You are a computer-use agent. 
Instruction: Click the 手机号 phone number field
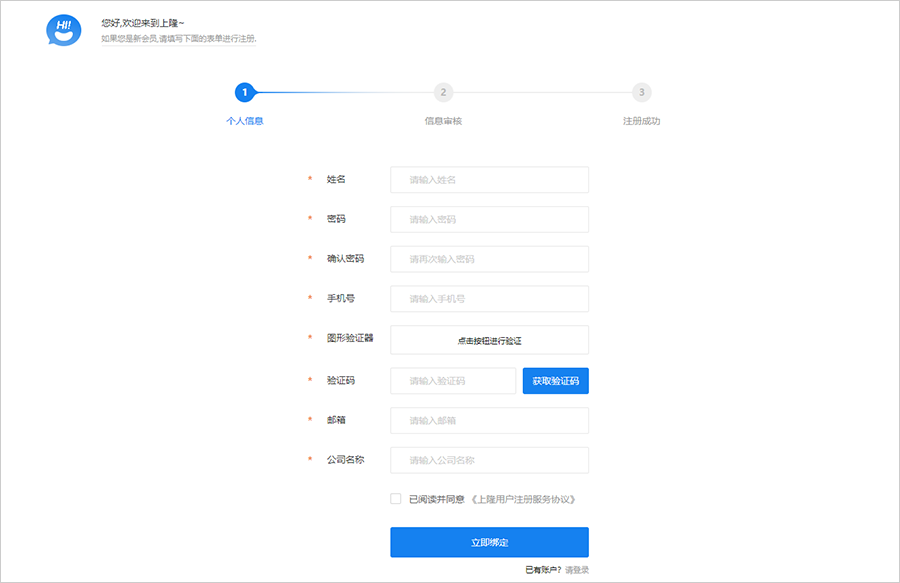tap(489, 299)
